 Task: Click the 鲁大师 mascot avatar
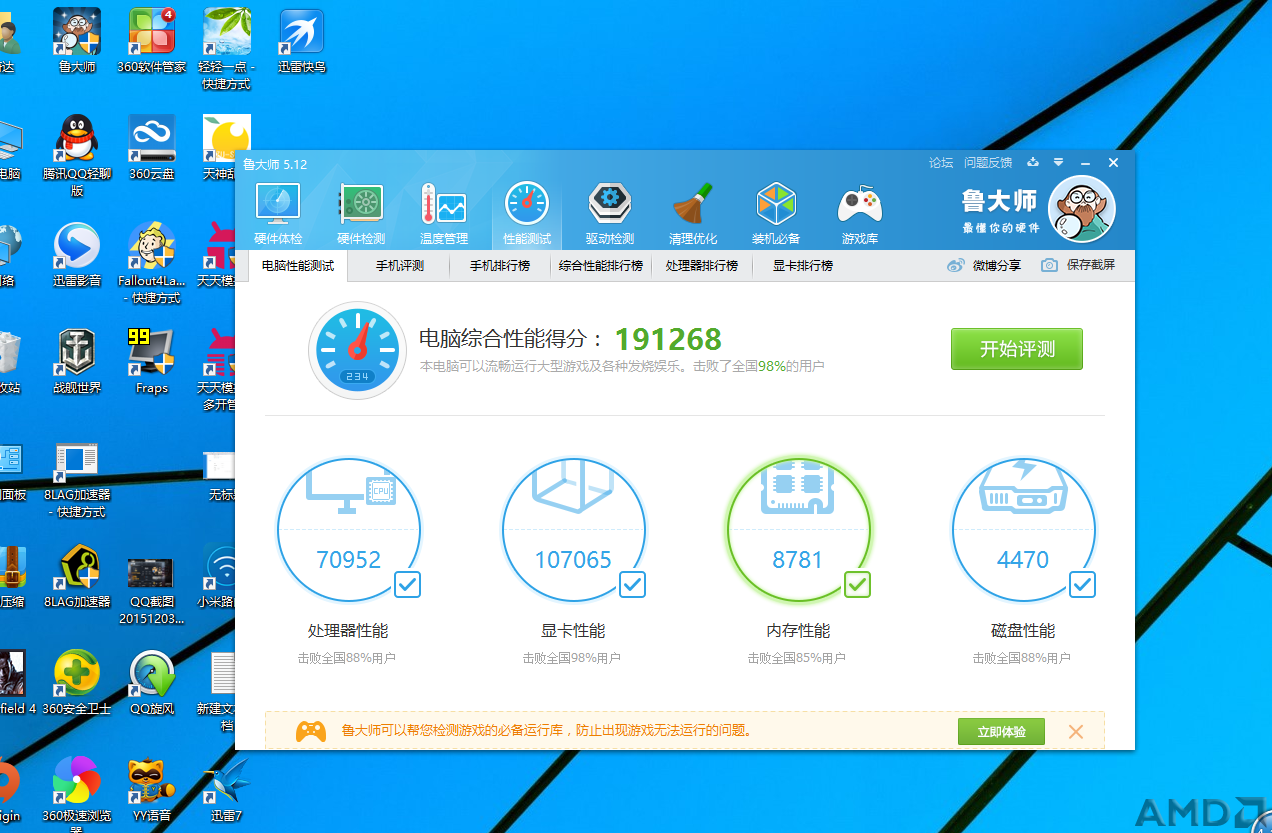(1081, 209)
